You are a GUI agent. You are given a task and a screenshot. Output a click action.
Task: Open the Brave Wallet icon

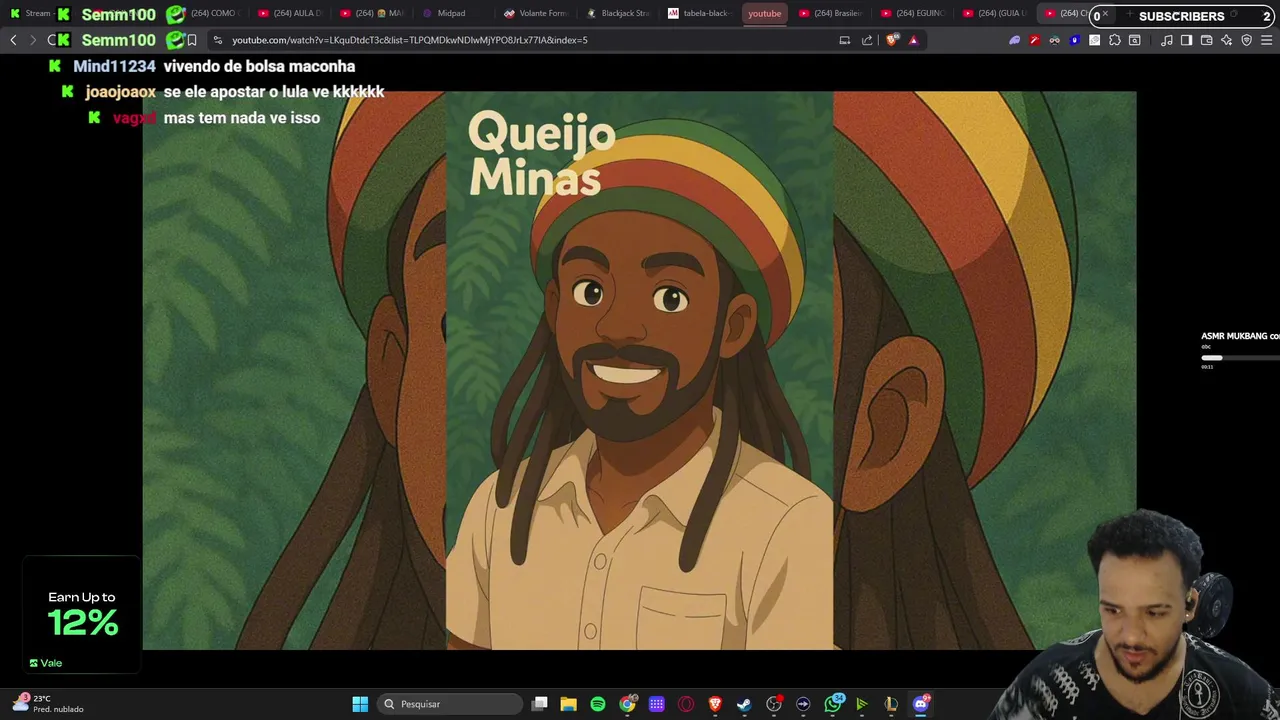pos(1206,40)
